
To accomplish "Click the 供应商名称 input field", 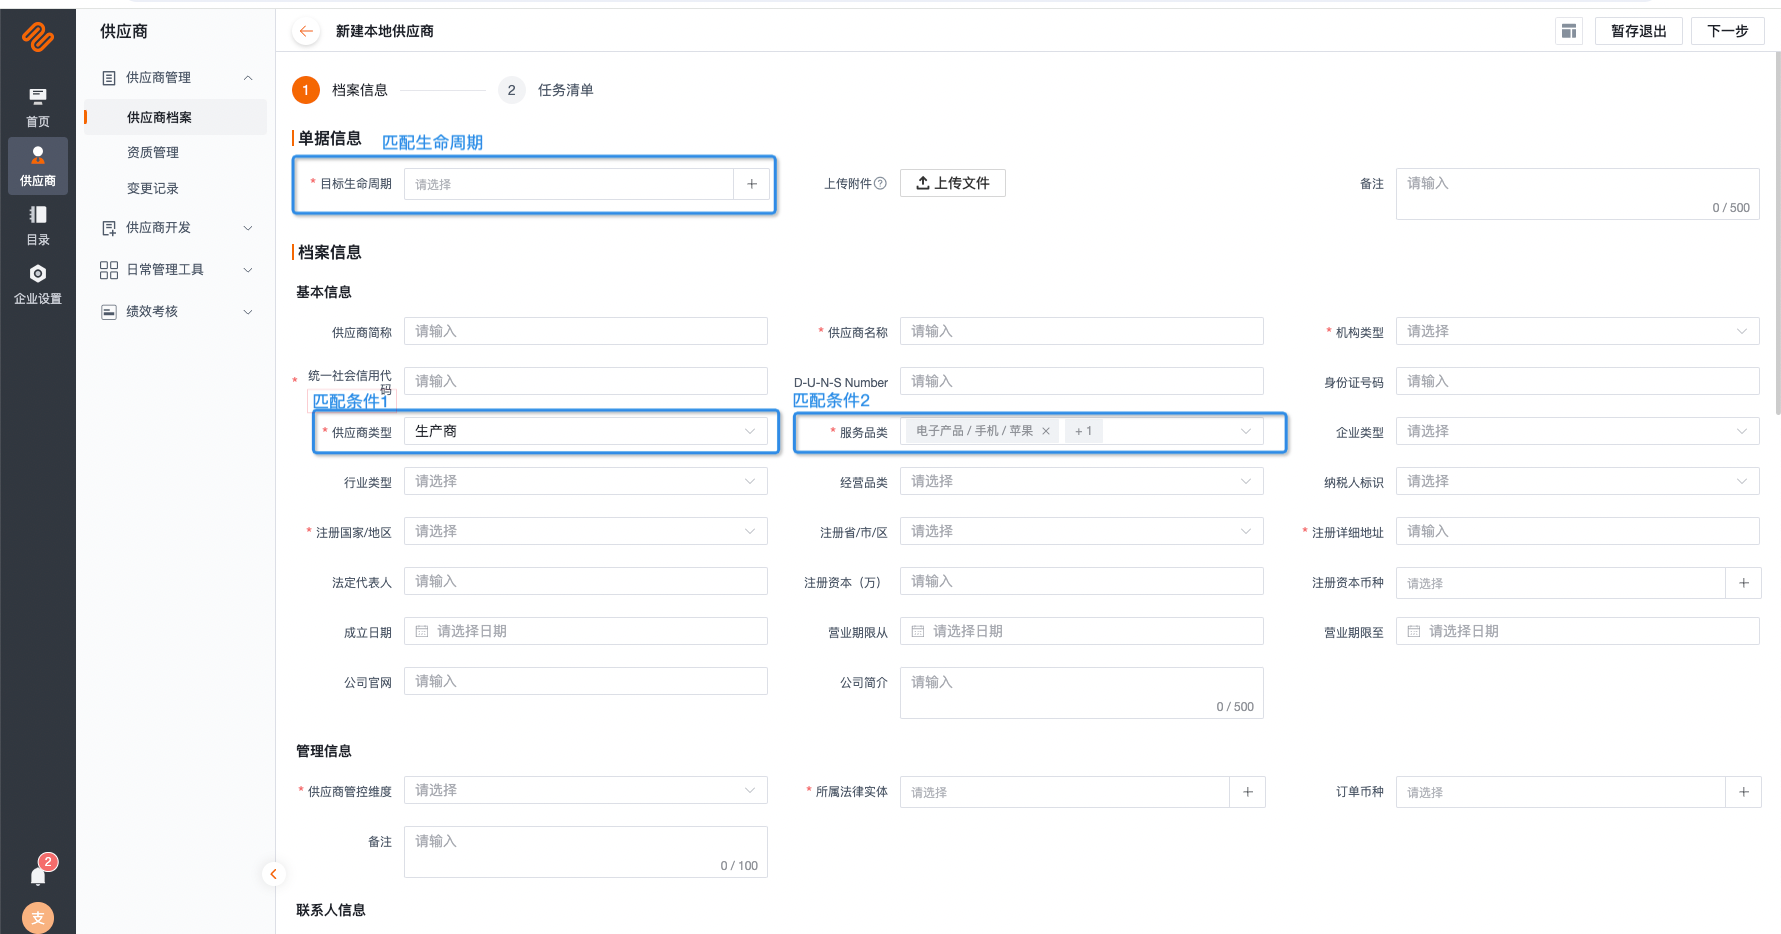I will click(x=1082, y=331).
